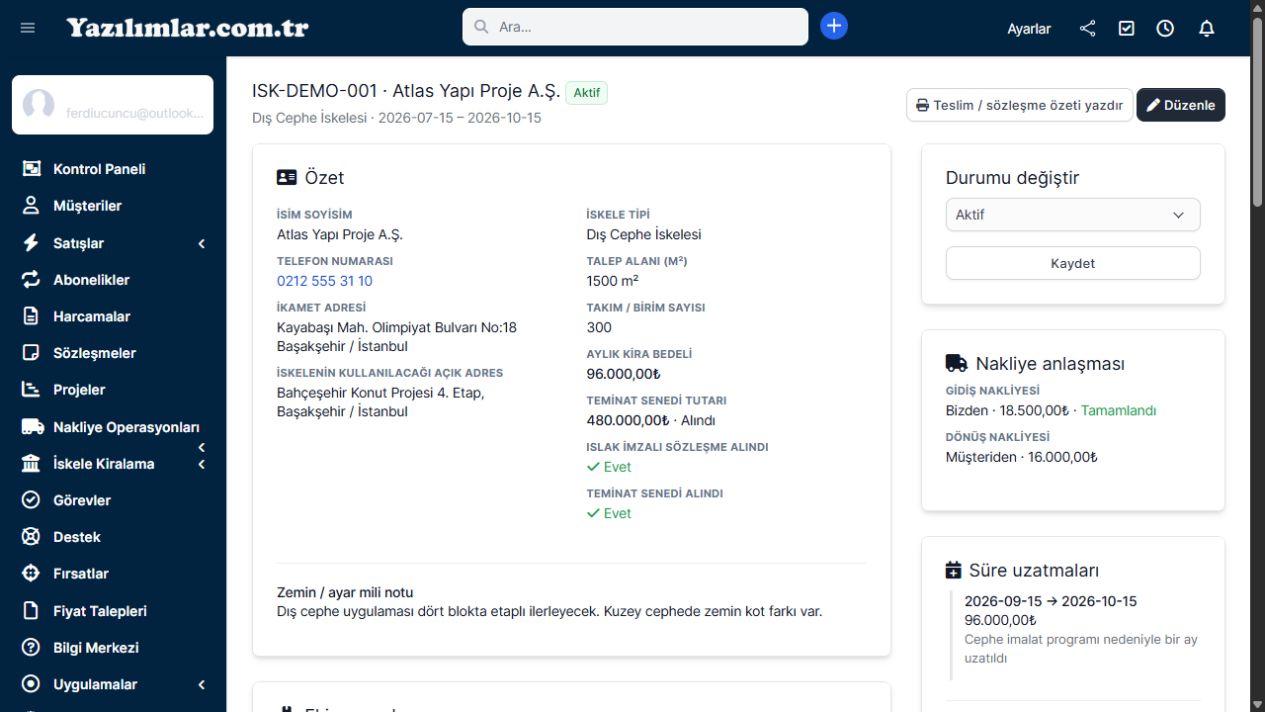Image resolution: width=1265 pixels, height=712 pixels.
Task: Click the user profile avatar
Action: coord(38,104)
